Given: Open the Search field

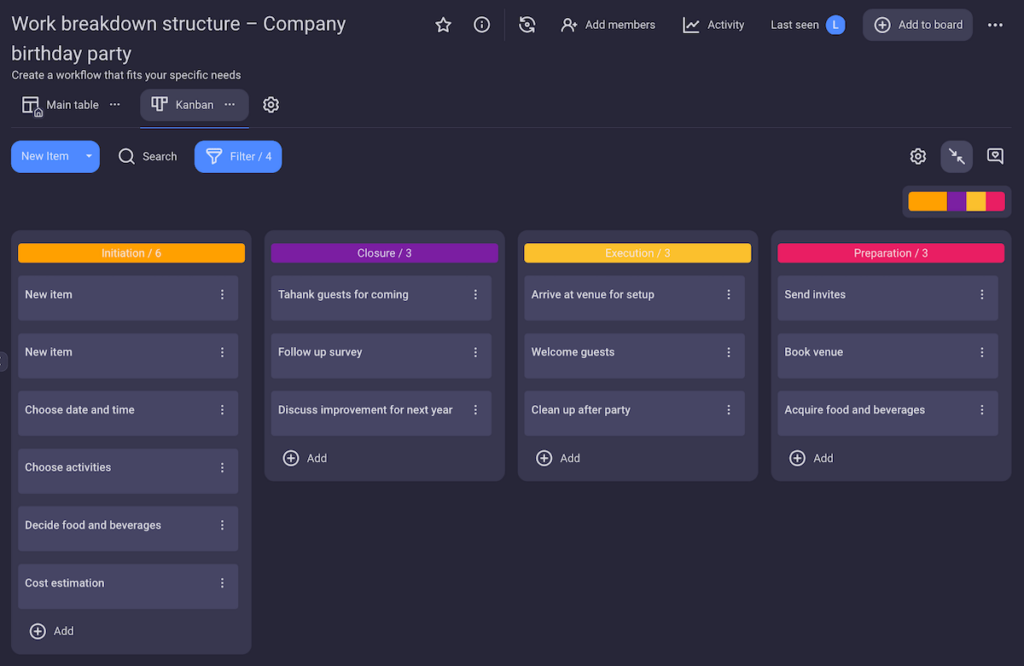Looking at the screenshot, I should (148, 156).
